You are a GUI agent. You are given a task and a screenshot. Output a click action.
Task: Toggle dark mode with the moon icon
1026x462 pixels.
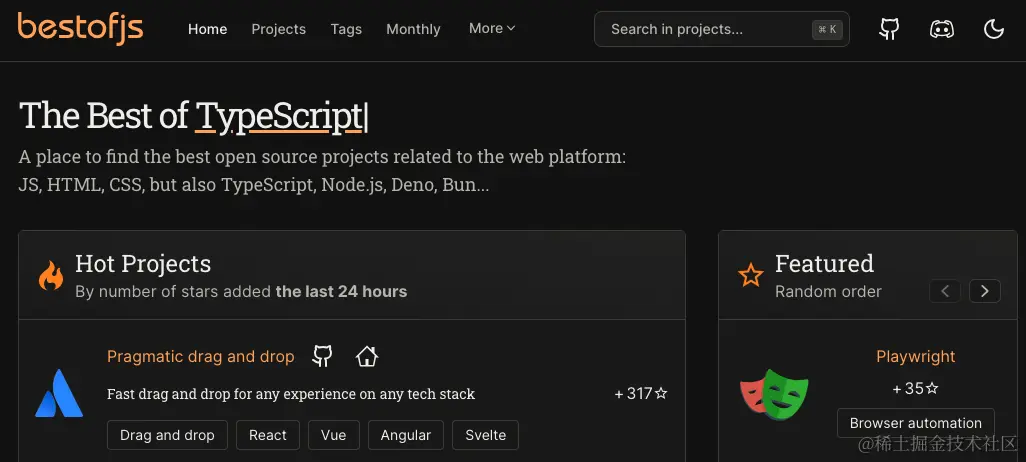pos(994,29)
